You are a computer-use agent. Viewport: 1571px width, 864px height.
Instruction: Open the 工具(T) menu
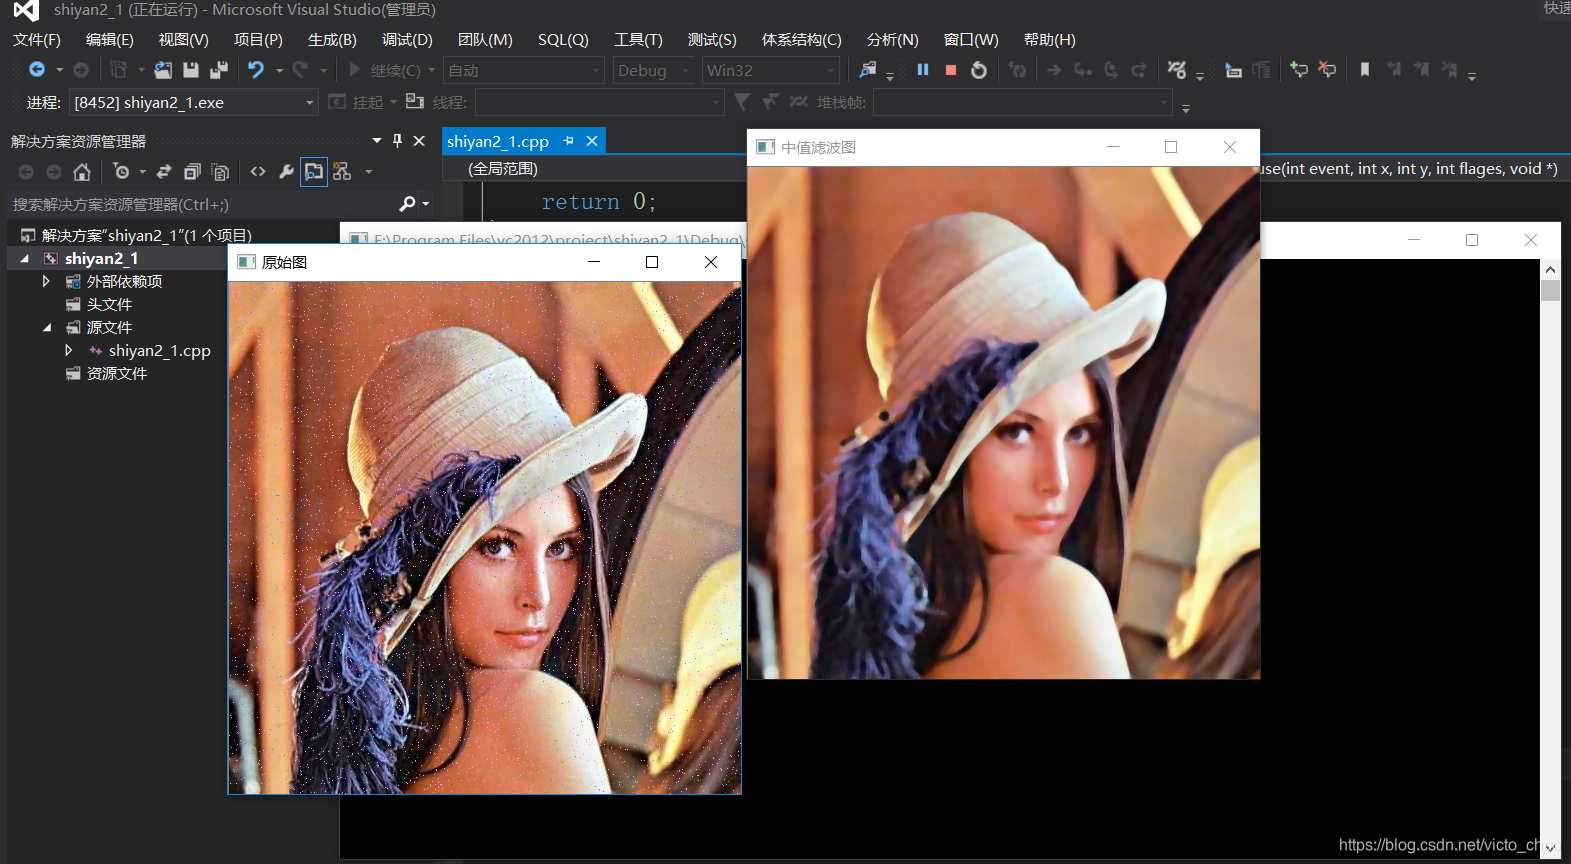tap(638, 40)
